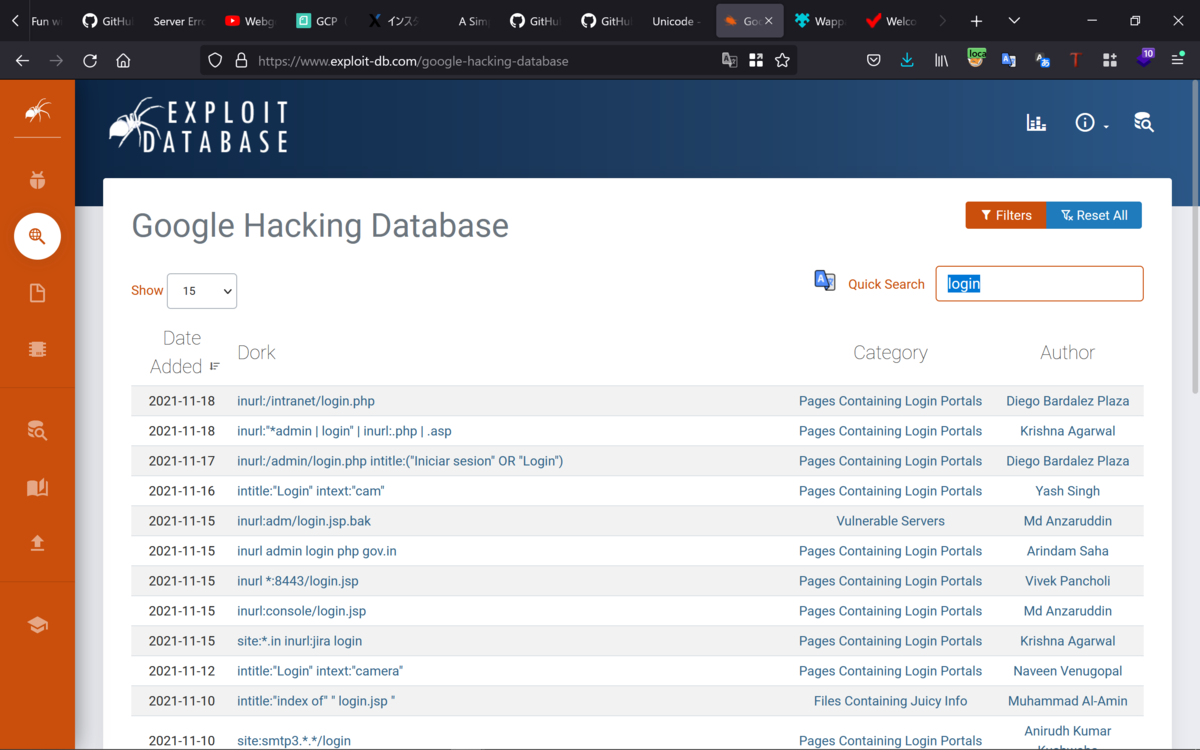Viewport: 1200px width, 750px height.
Task: Expand the About info dropdown in header
Action: tap(1091, 123)
